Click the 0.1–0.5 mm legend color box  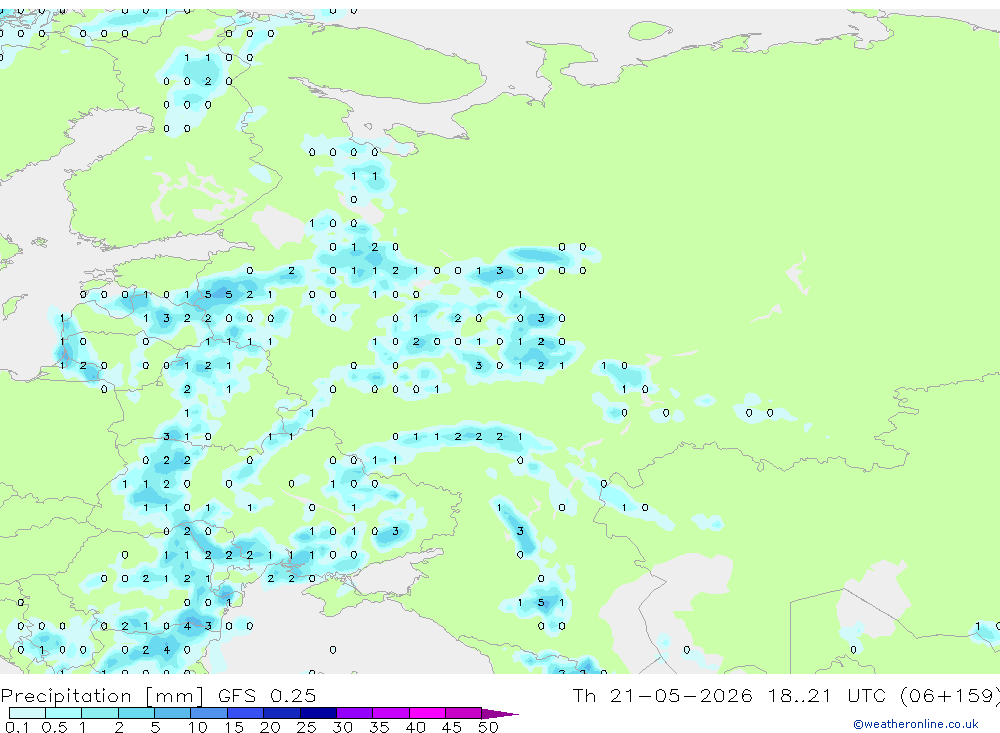(27, 713)
